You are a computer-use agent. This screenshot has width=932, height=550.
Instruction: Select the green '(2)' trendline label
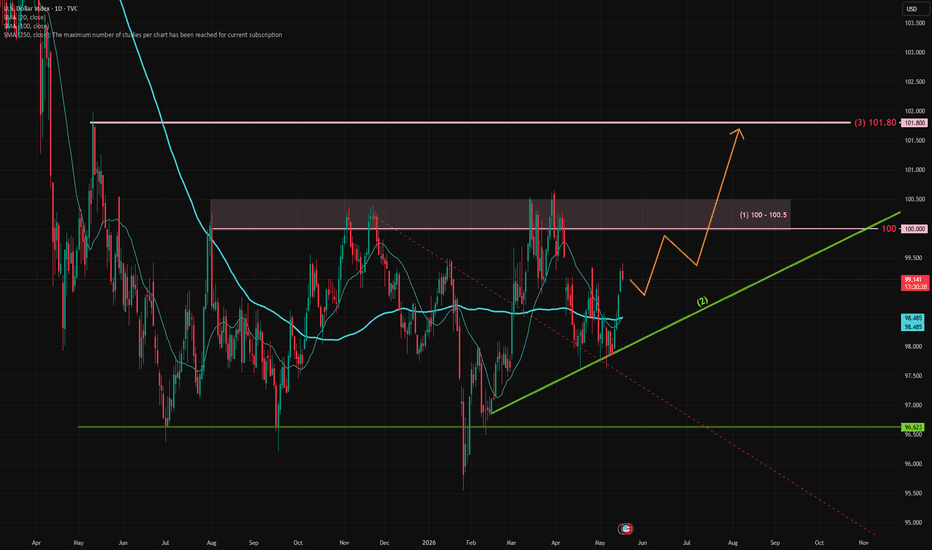click(703, 301)
